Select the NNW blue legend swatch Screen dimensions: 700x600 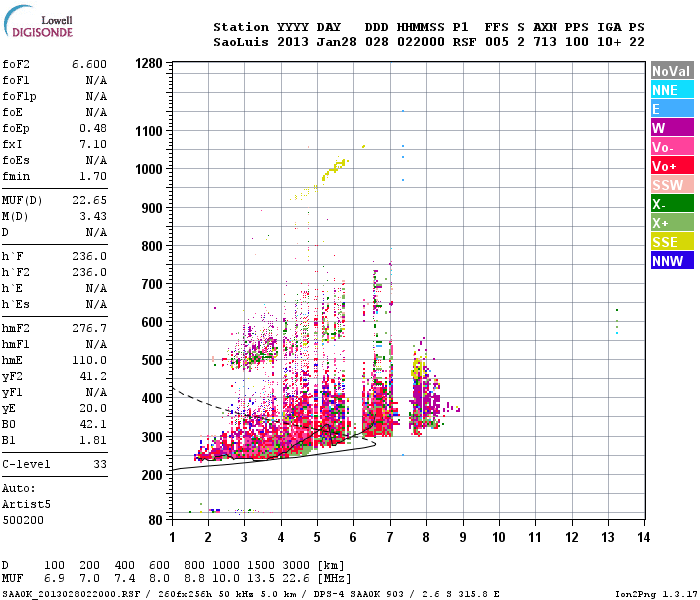pos(672,261)
